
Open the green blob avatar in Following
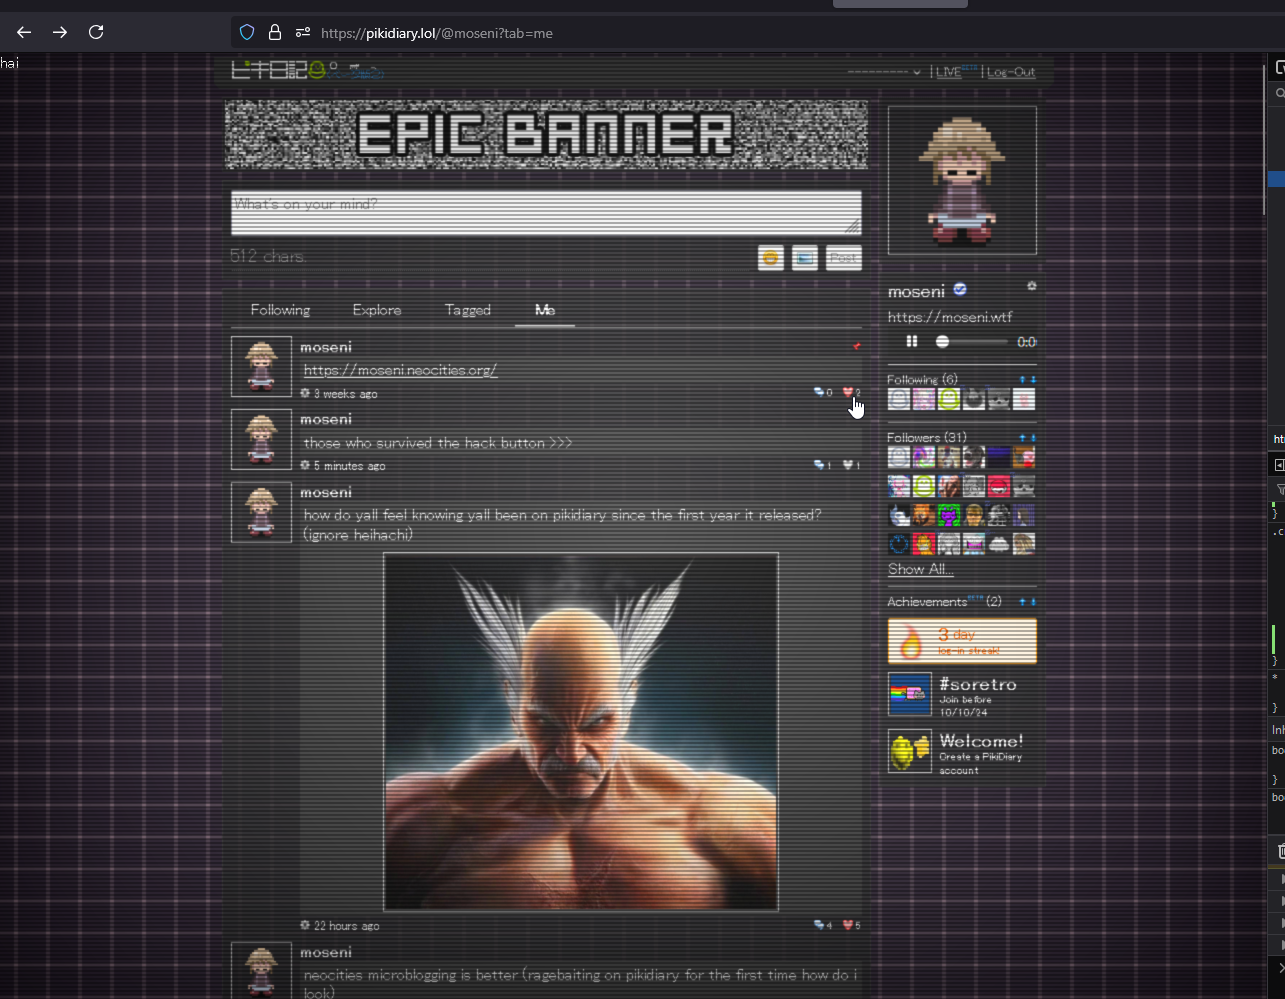tap(949, 399)
